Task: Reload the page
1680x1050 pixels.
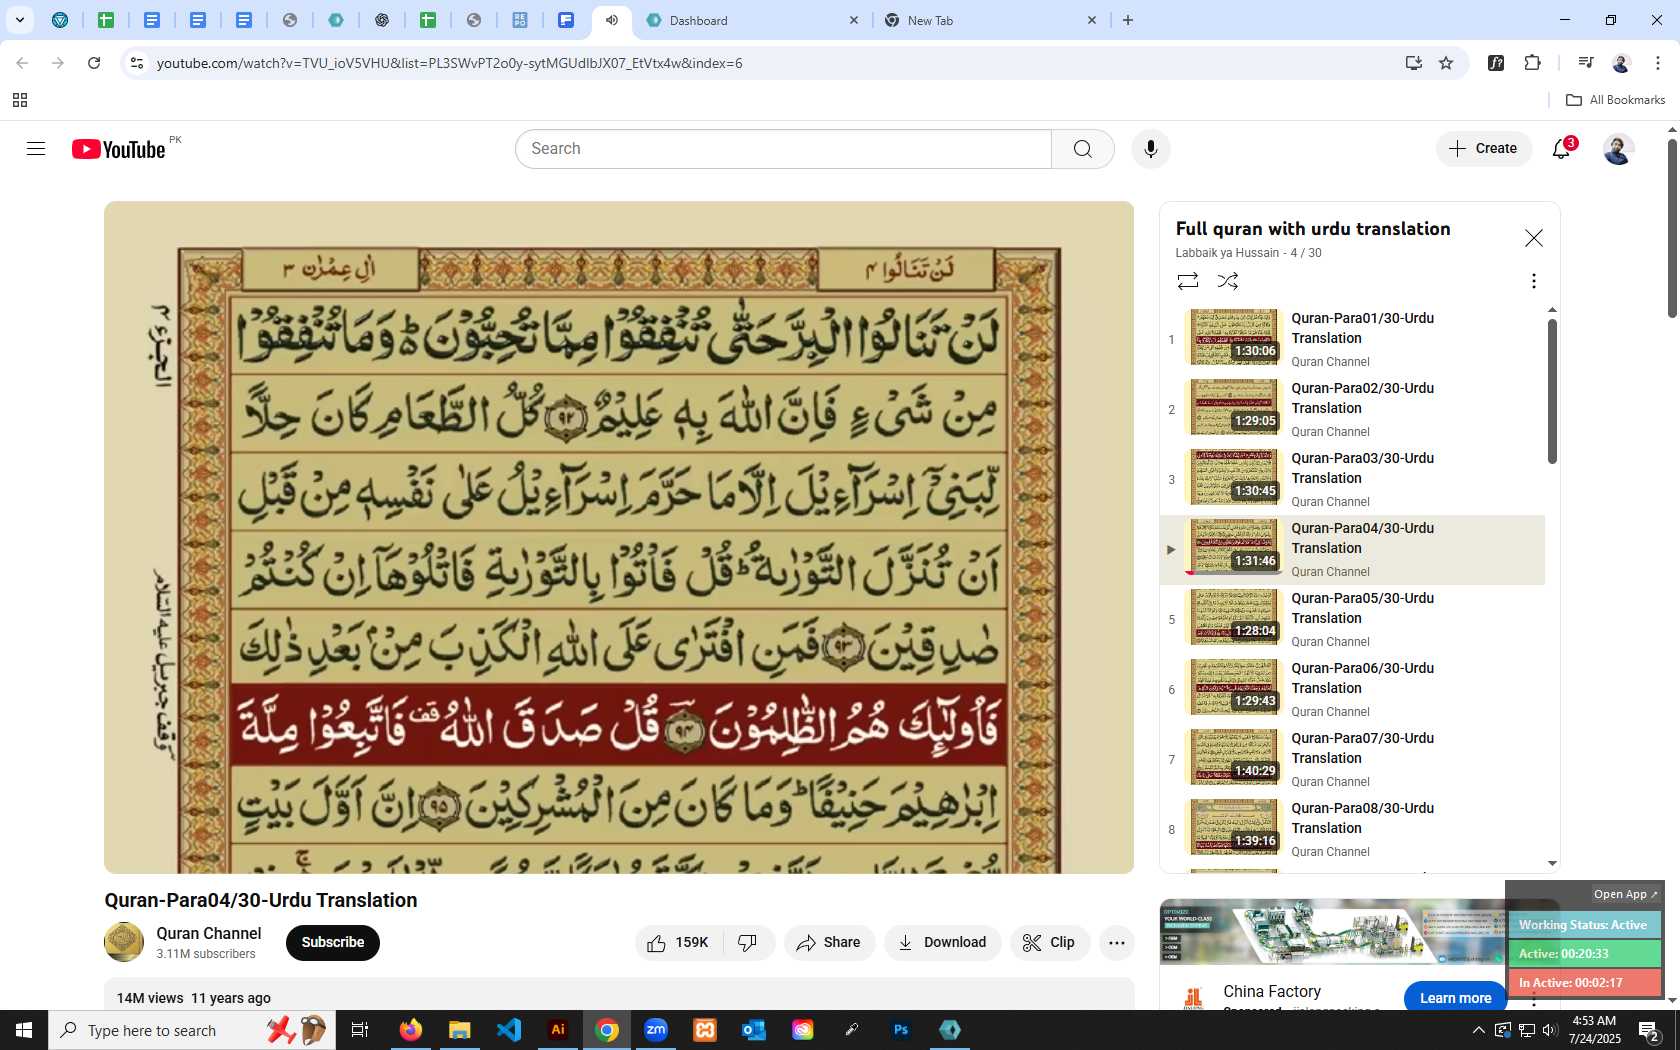Action: 94,63
